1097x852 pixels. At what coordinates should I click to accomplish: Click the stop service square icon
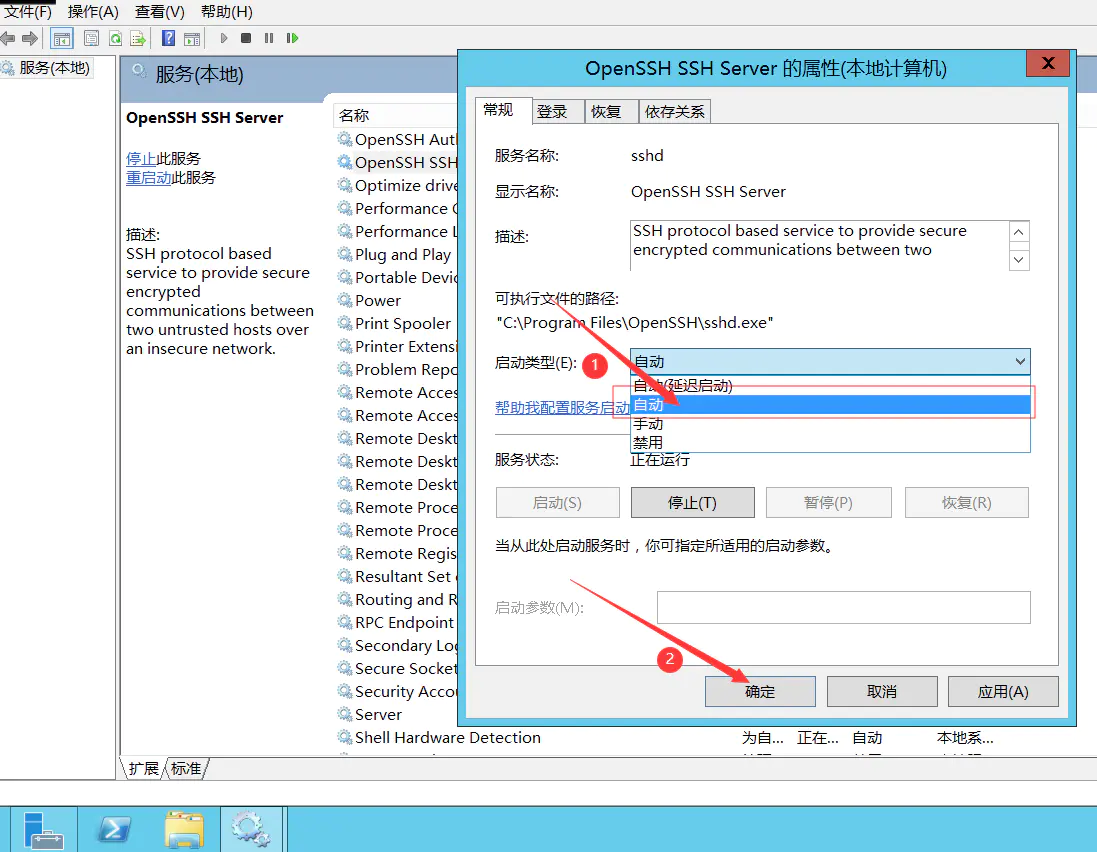[246, 38]
